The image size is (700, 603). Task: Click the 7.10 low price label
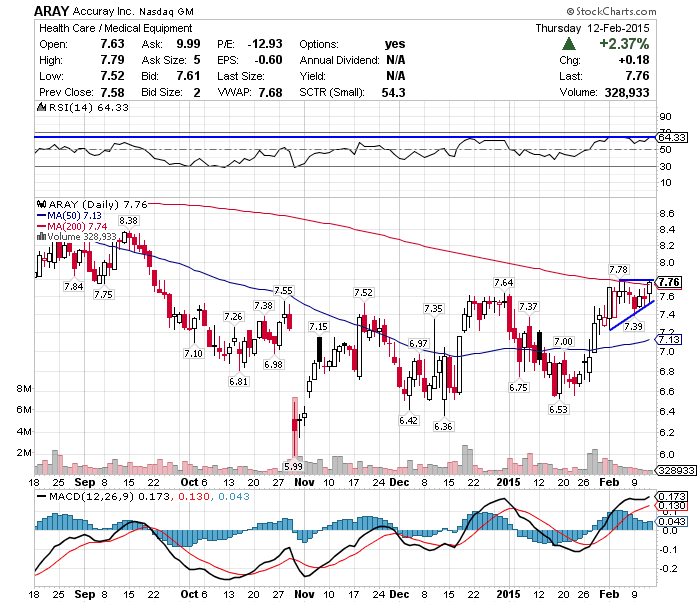(x=193, y=353)
